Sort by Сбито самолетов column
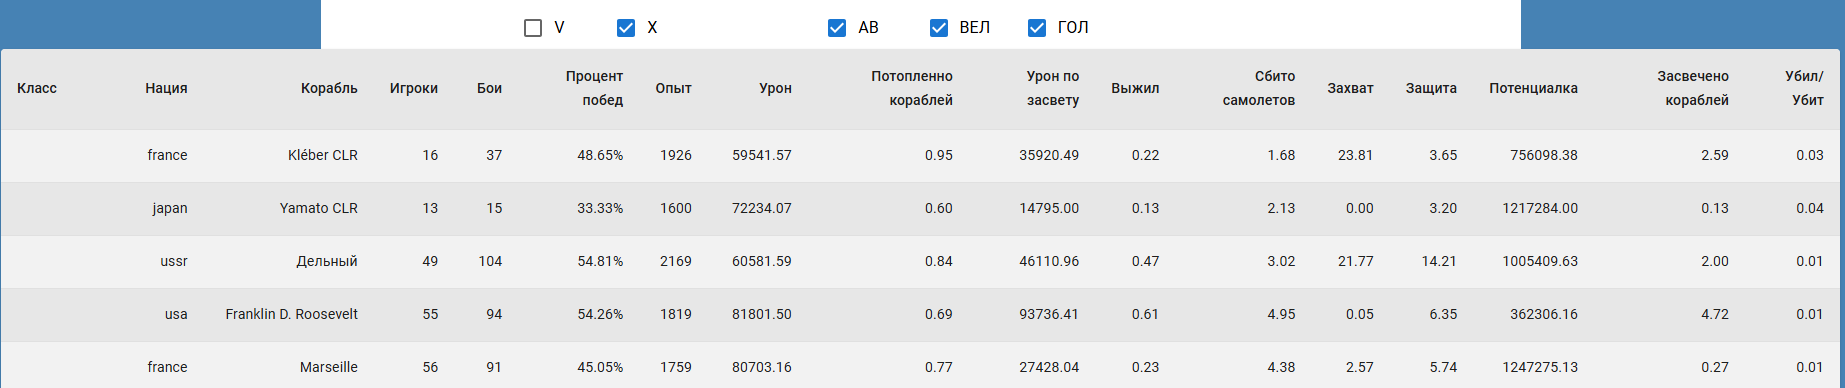This screenshot has width=1845, height=388. click(x=1259, y=88)
